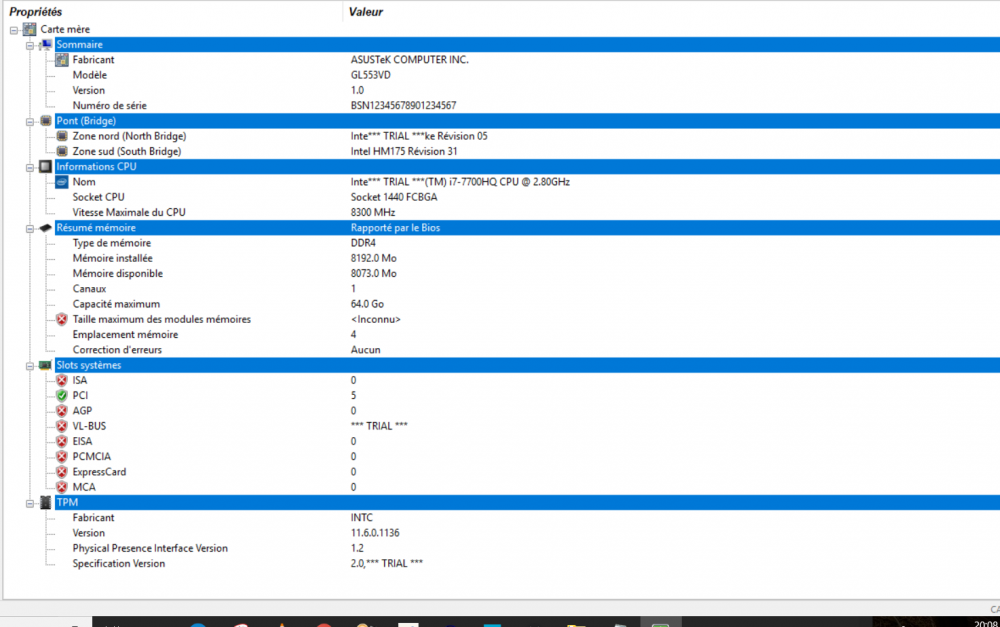Click the TPM chip icon
The image size is (1000, 627).
click(x=45, y=503)
